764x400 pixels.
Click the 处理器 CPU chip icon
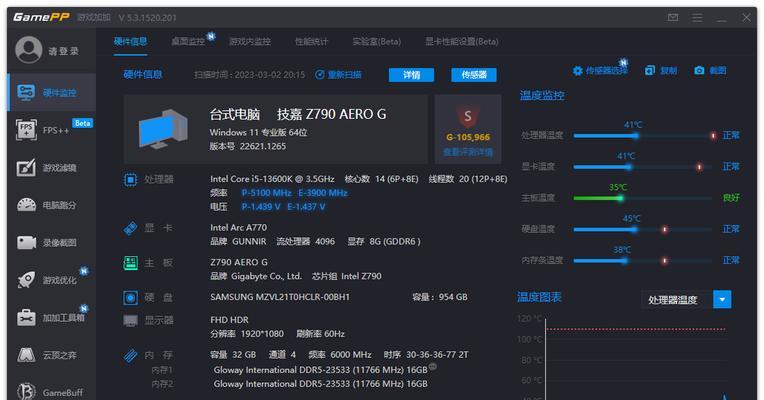click(130, 180)
